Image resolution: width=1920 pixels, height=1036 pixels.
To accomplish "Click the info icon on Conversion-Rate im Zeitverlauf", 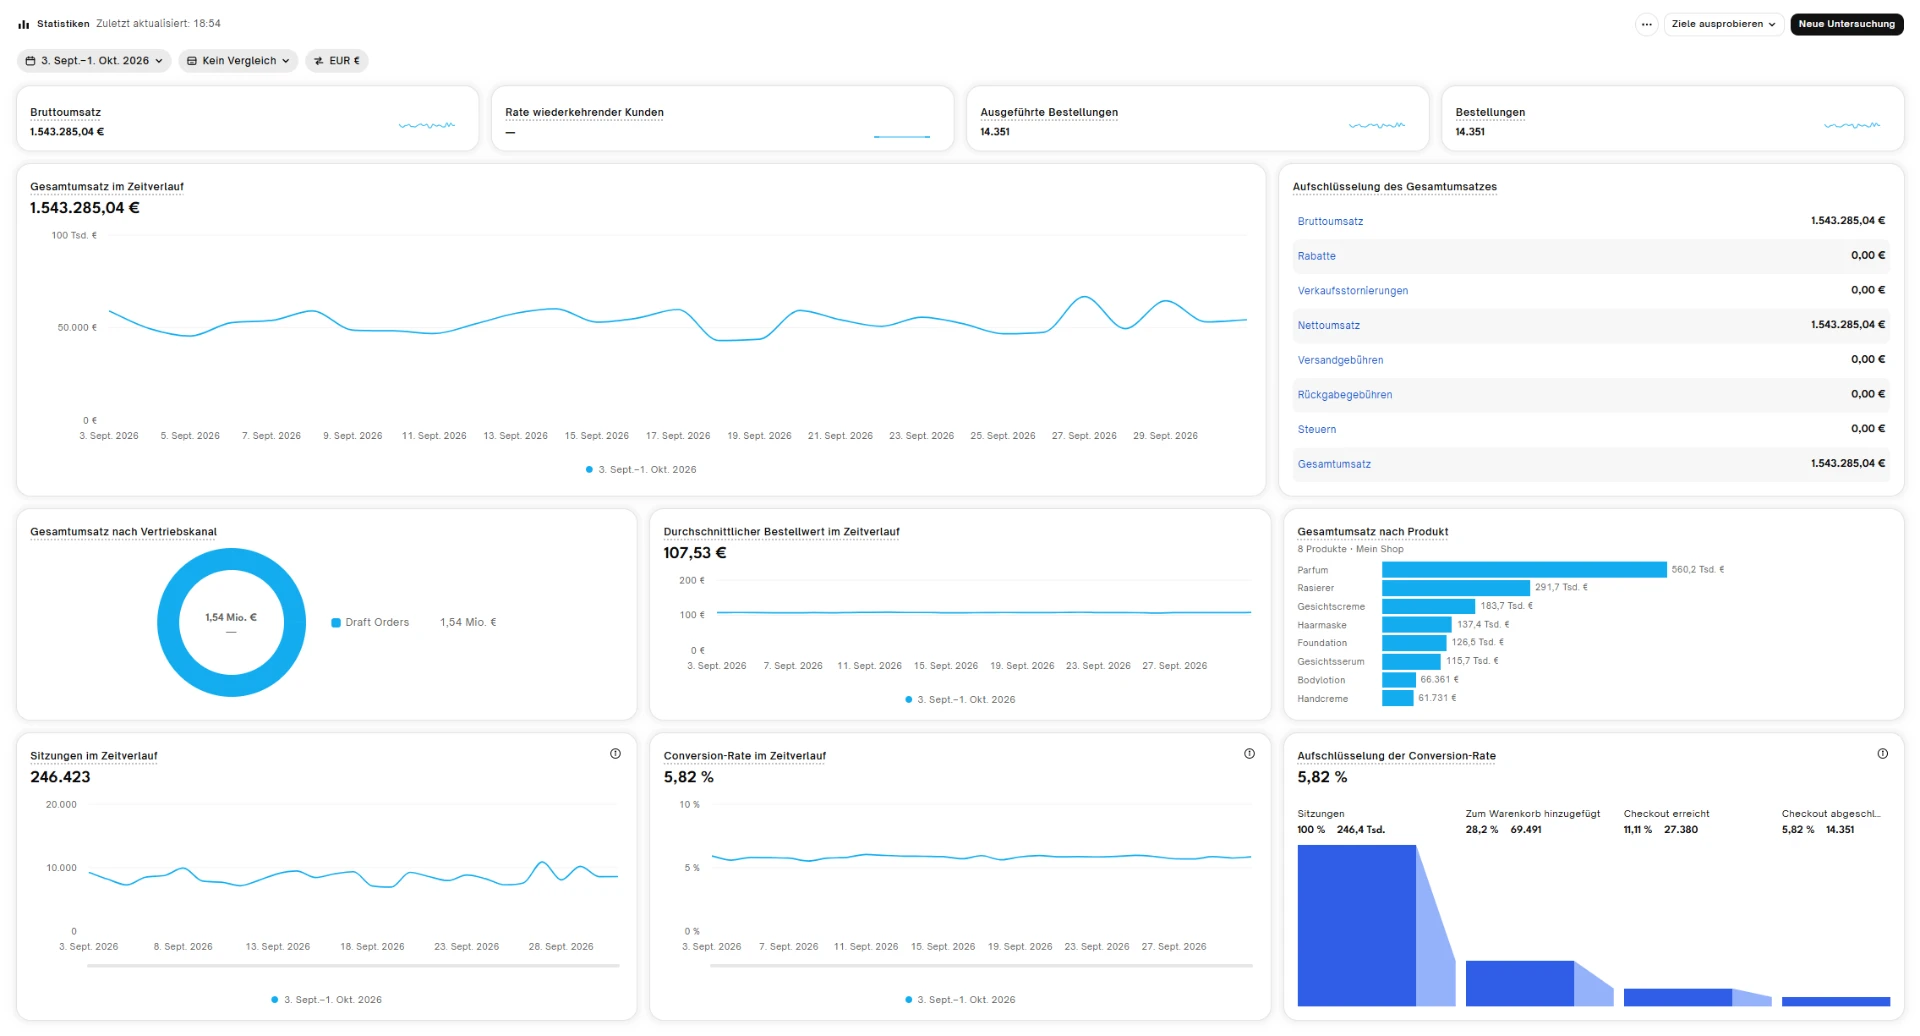I will tap(1249, 754).
